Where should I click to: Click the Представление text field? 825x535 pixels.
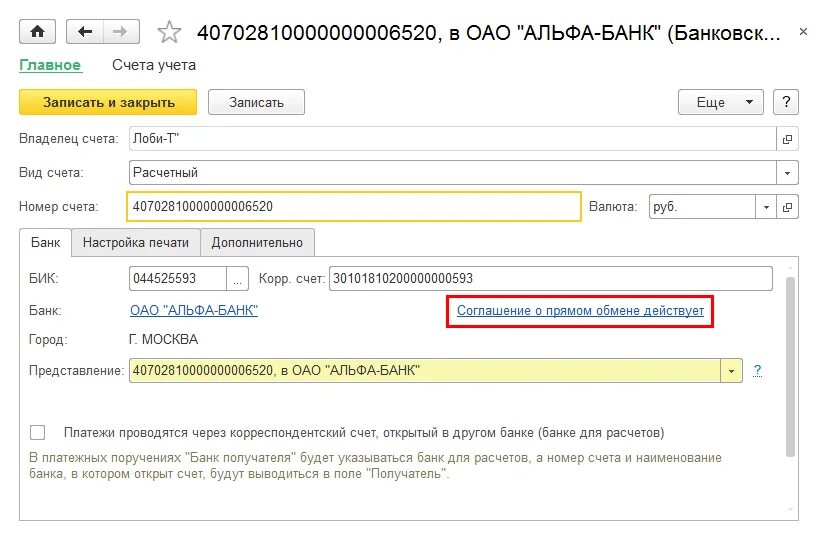(x=425, y=371)
